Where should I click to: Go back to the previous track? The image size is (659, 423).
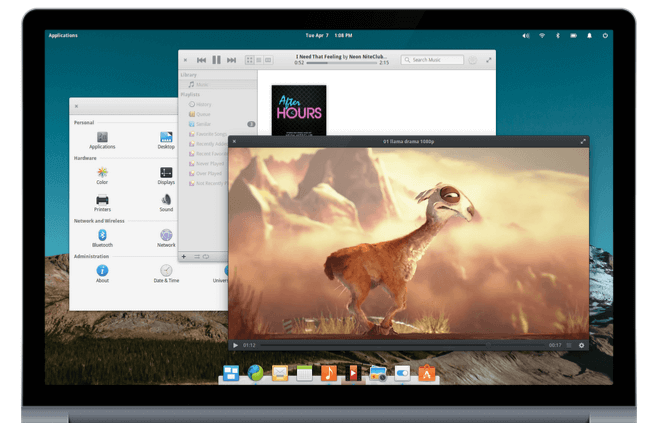202,60
